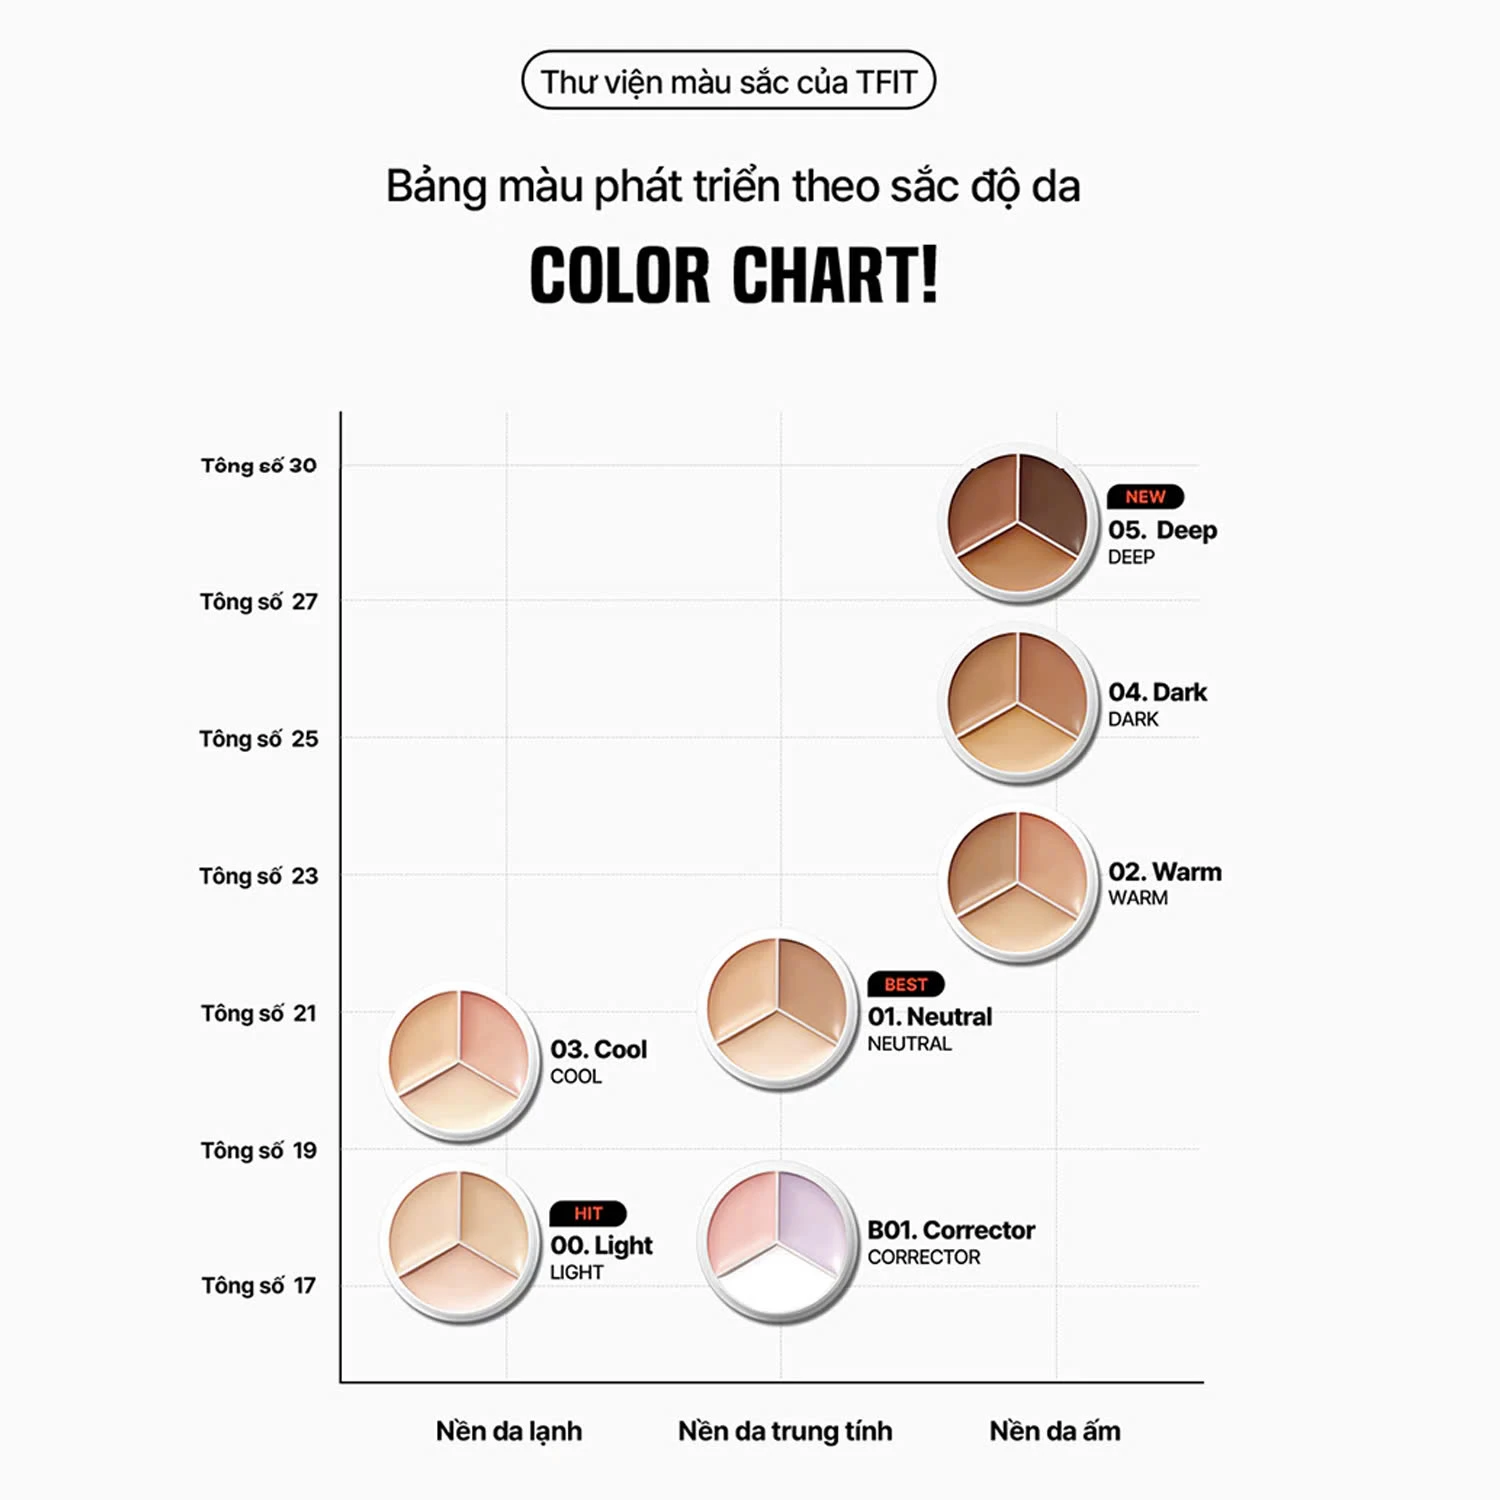Click the 00. Light concealer palette
The image size is (1500, 1500).
(x=459, y=1243)
